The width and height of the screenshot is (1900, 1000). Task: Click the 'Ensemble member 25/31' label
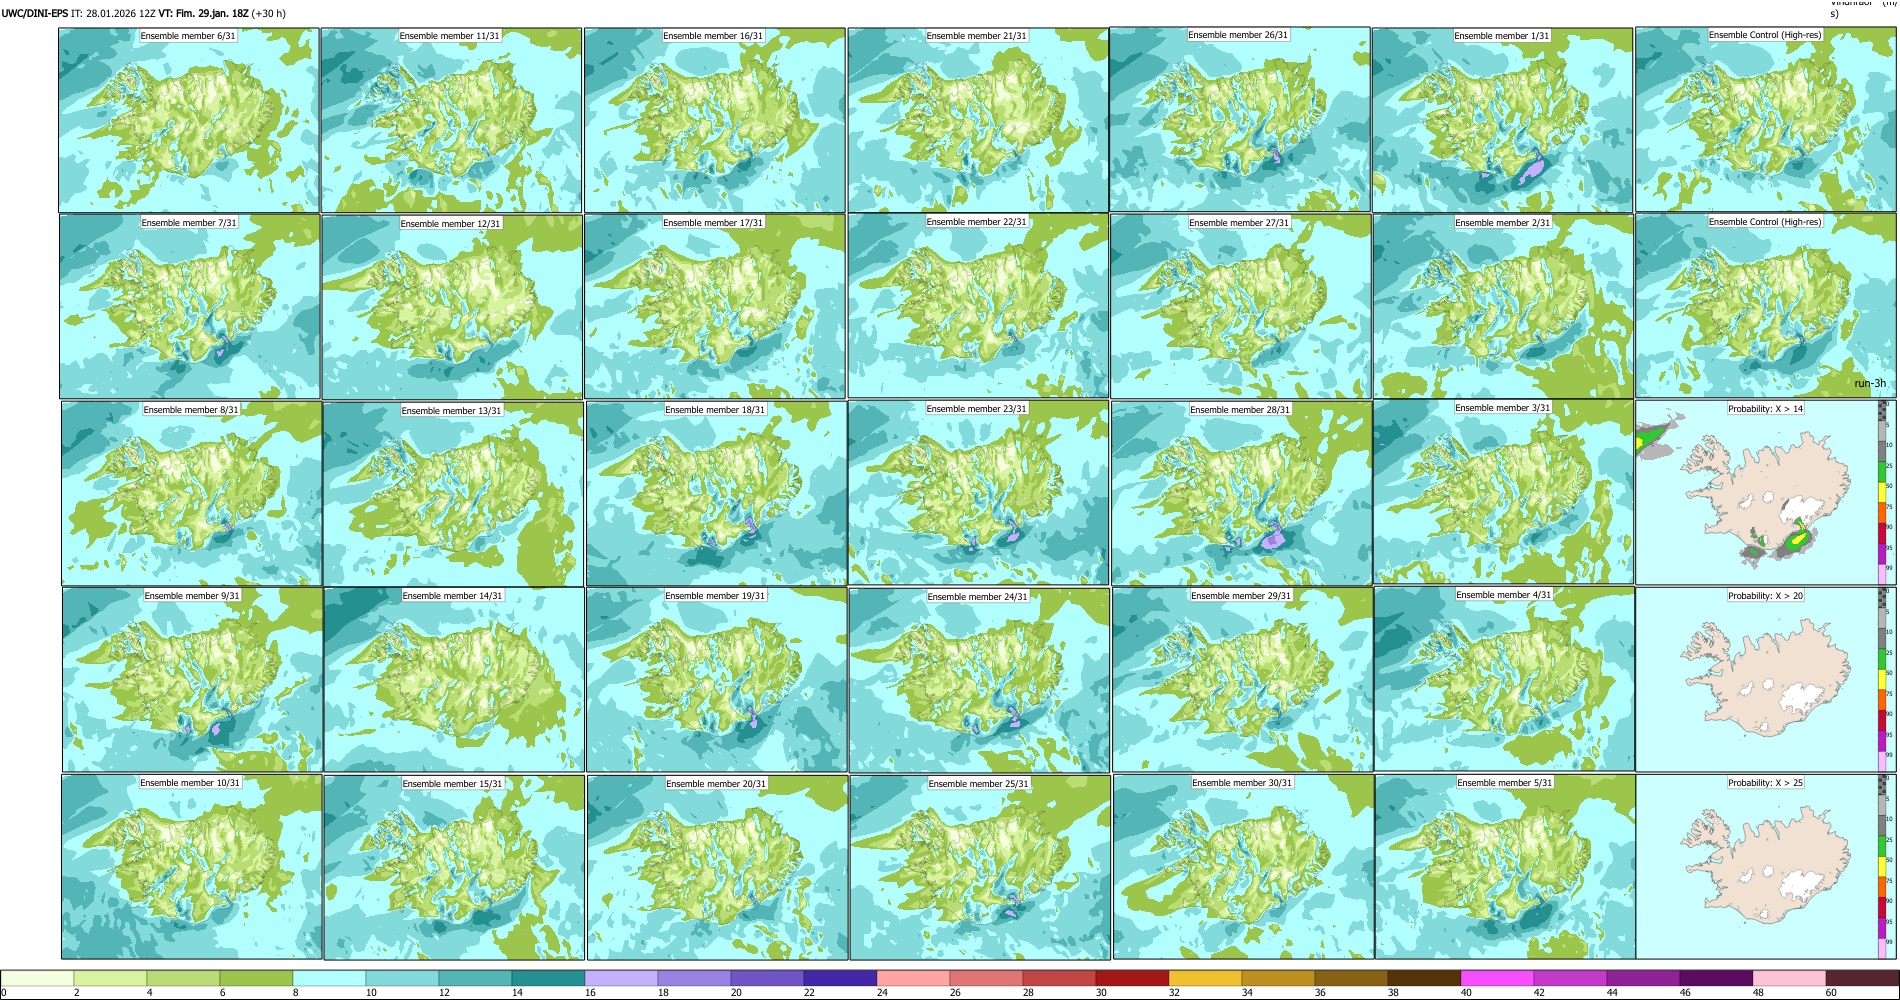(978, 784)
